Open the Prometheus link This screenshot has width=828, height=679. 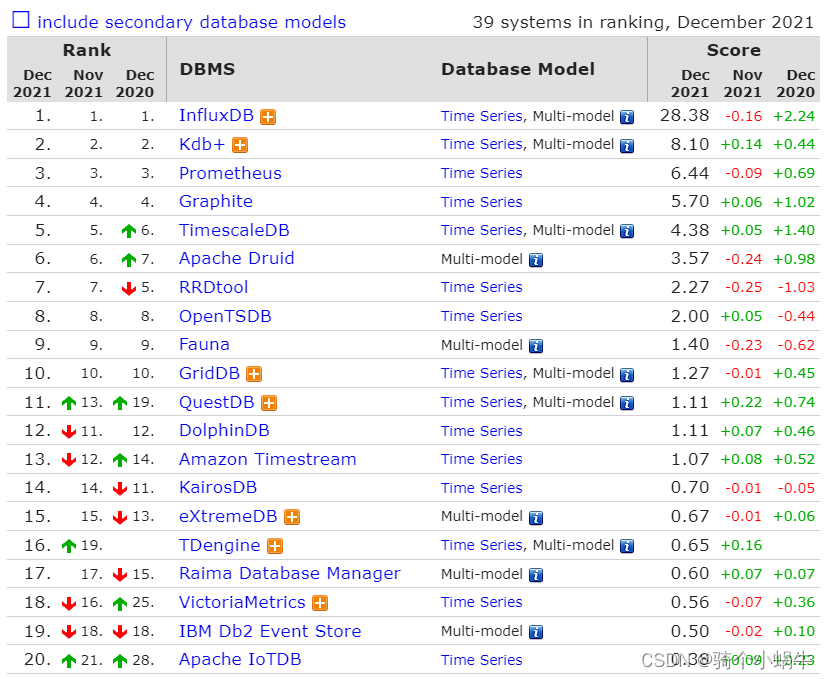click(x=230, y=173)
